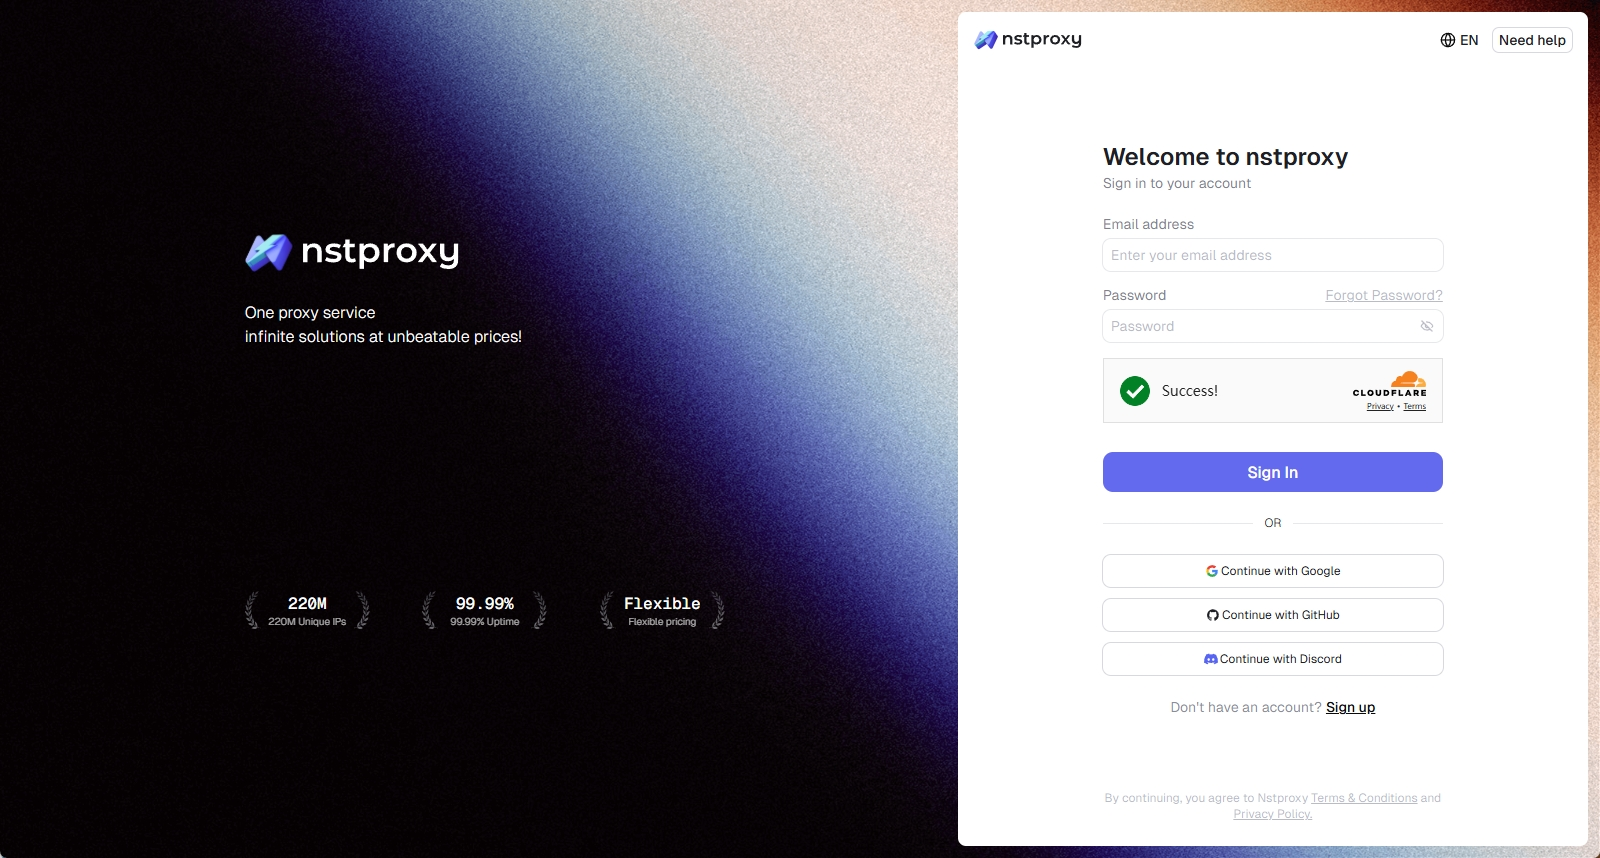
Task: Open the Privacy Policy link at bottom
Action: click(1272, 814)
